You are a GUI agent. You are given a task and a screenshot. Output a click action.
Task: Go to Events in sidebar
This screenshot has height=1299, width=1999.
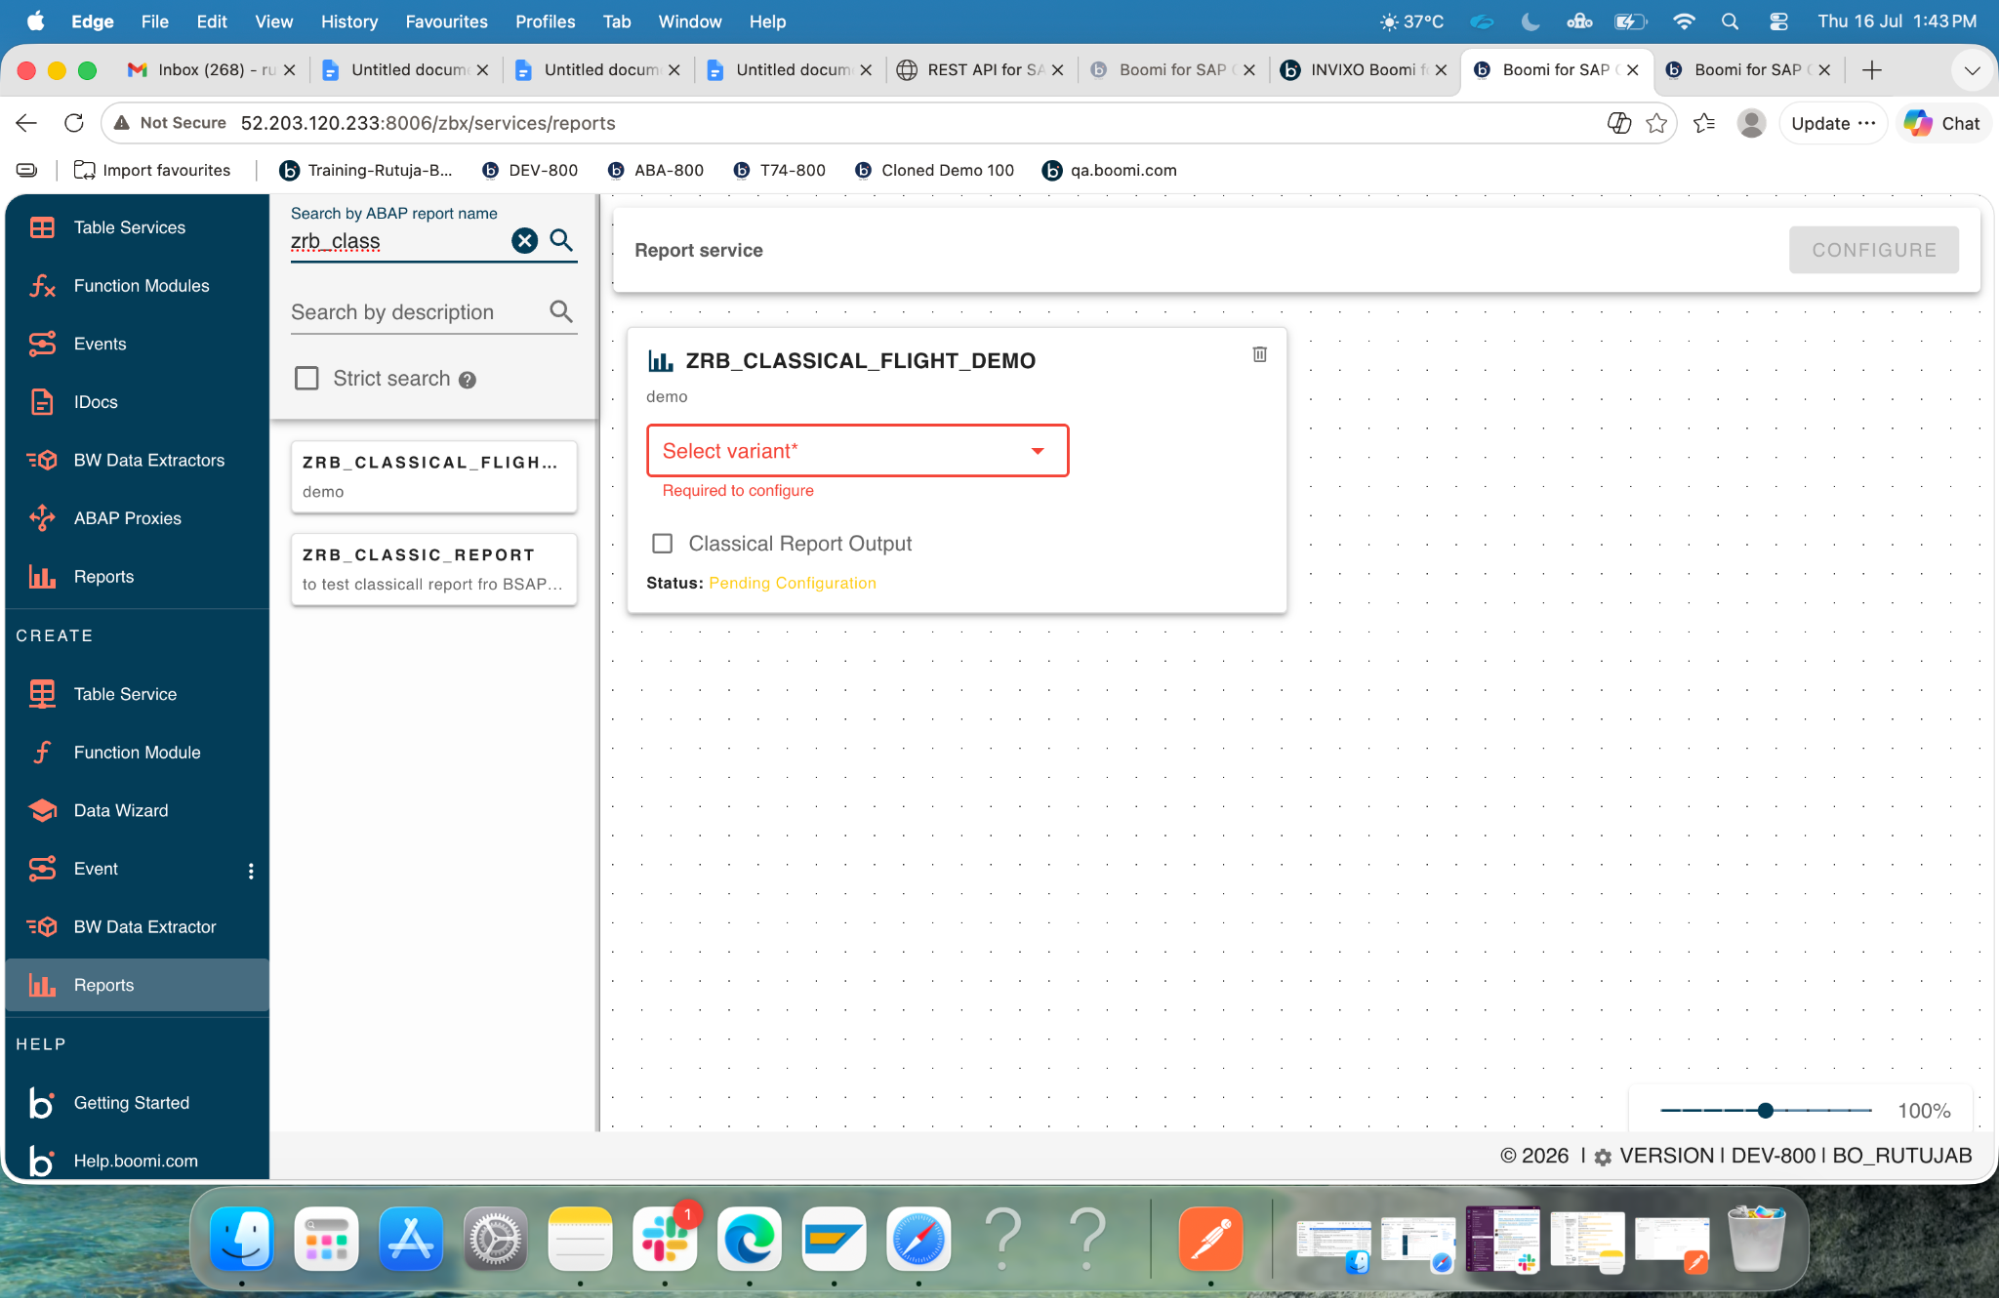point(100,344)
